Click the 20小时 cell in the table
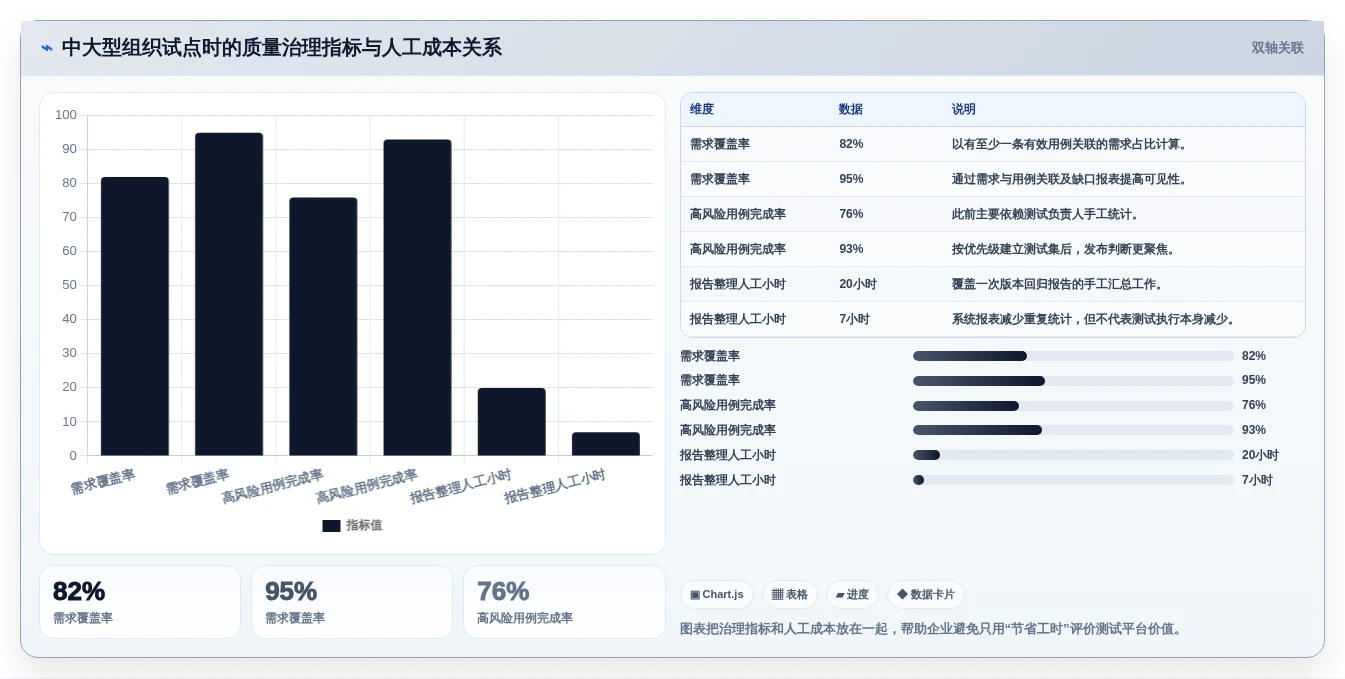 click(858, 285)
